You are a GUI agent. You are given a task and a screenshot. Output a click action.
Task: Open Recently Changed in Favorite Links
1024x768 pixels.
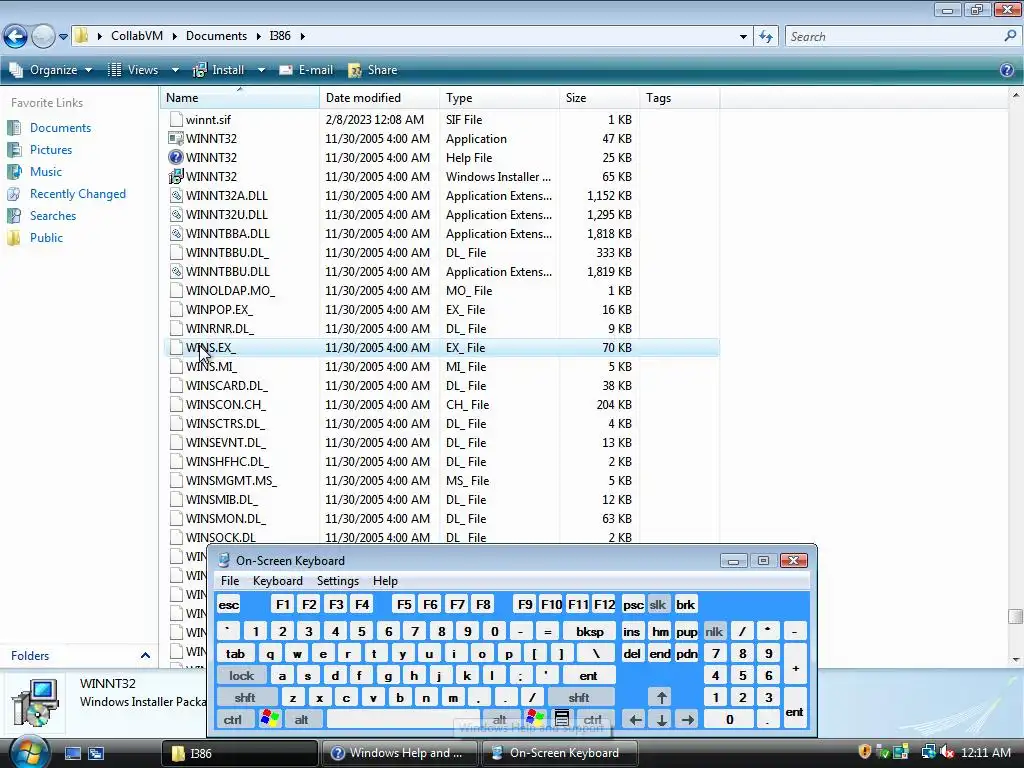coord(78,194)
